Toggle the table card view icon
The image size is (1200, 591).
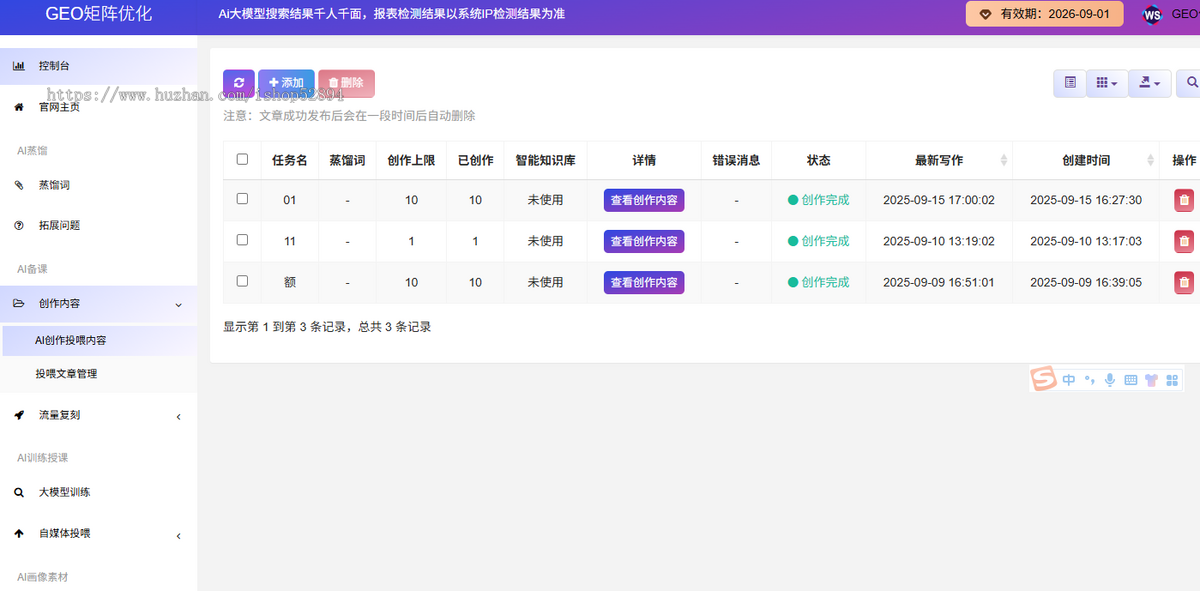1070,83
